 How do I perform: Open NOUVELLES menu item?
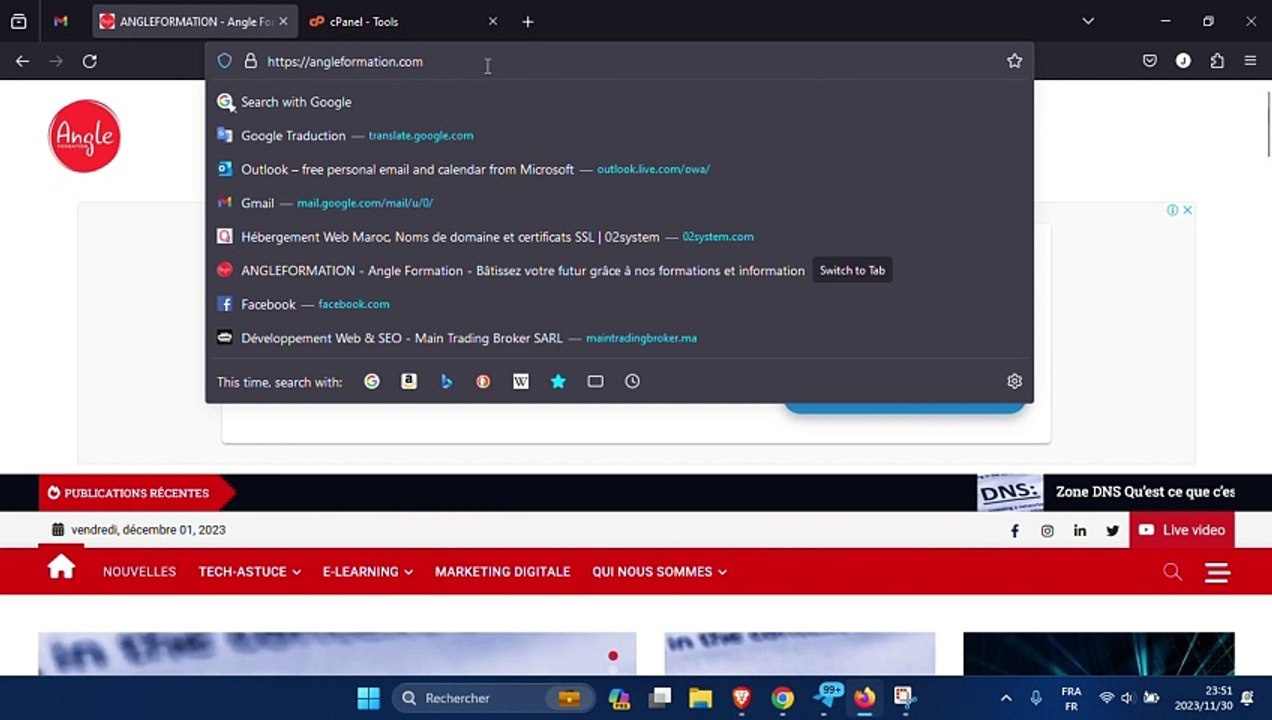[139, 572]
